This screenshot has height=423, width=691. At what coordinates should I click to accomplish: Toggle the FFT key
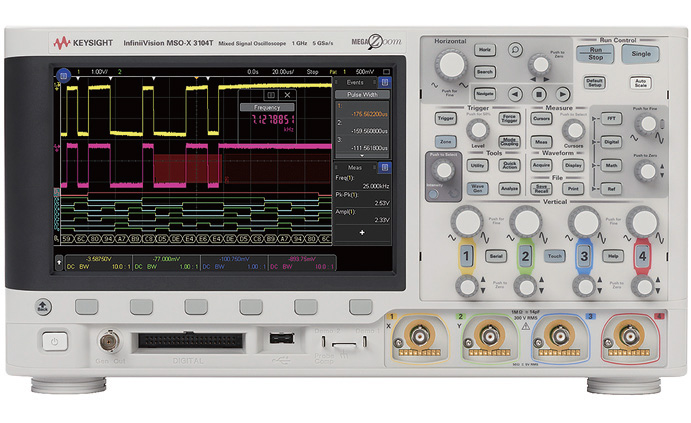[x=612, y=119]
